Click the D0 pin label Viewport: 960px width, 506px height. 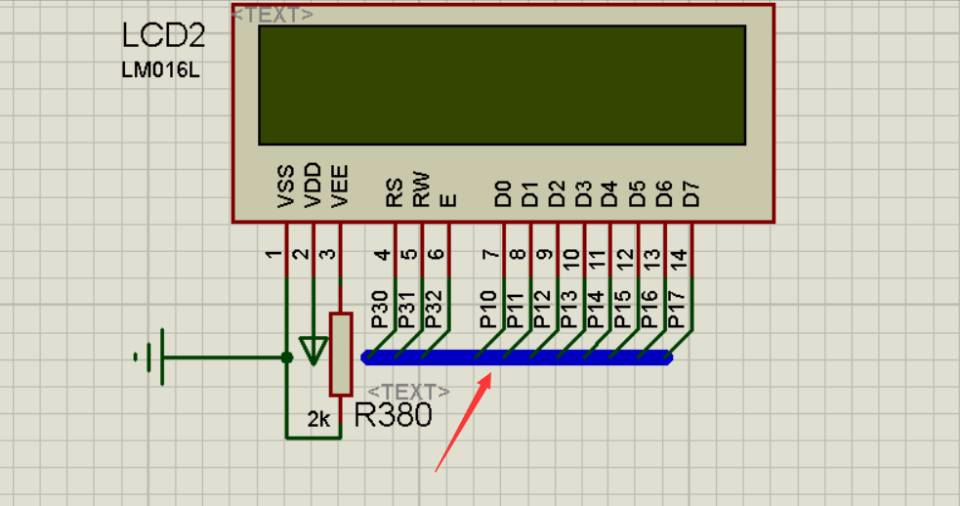(503, 194)
